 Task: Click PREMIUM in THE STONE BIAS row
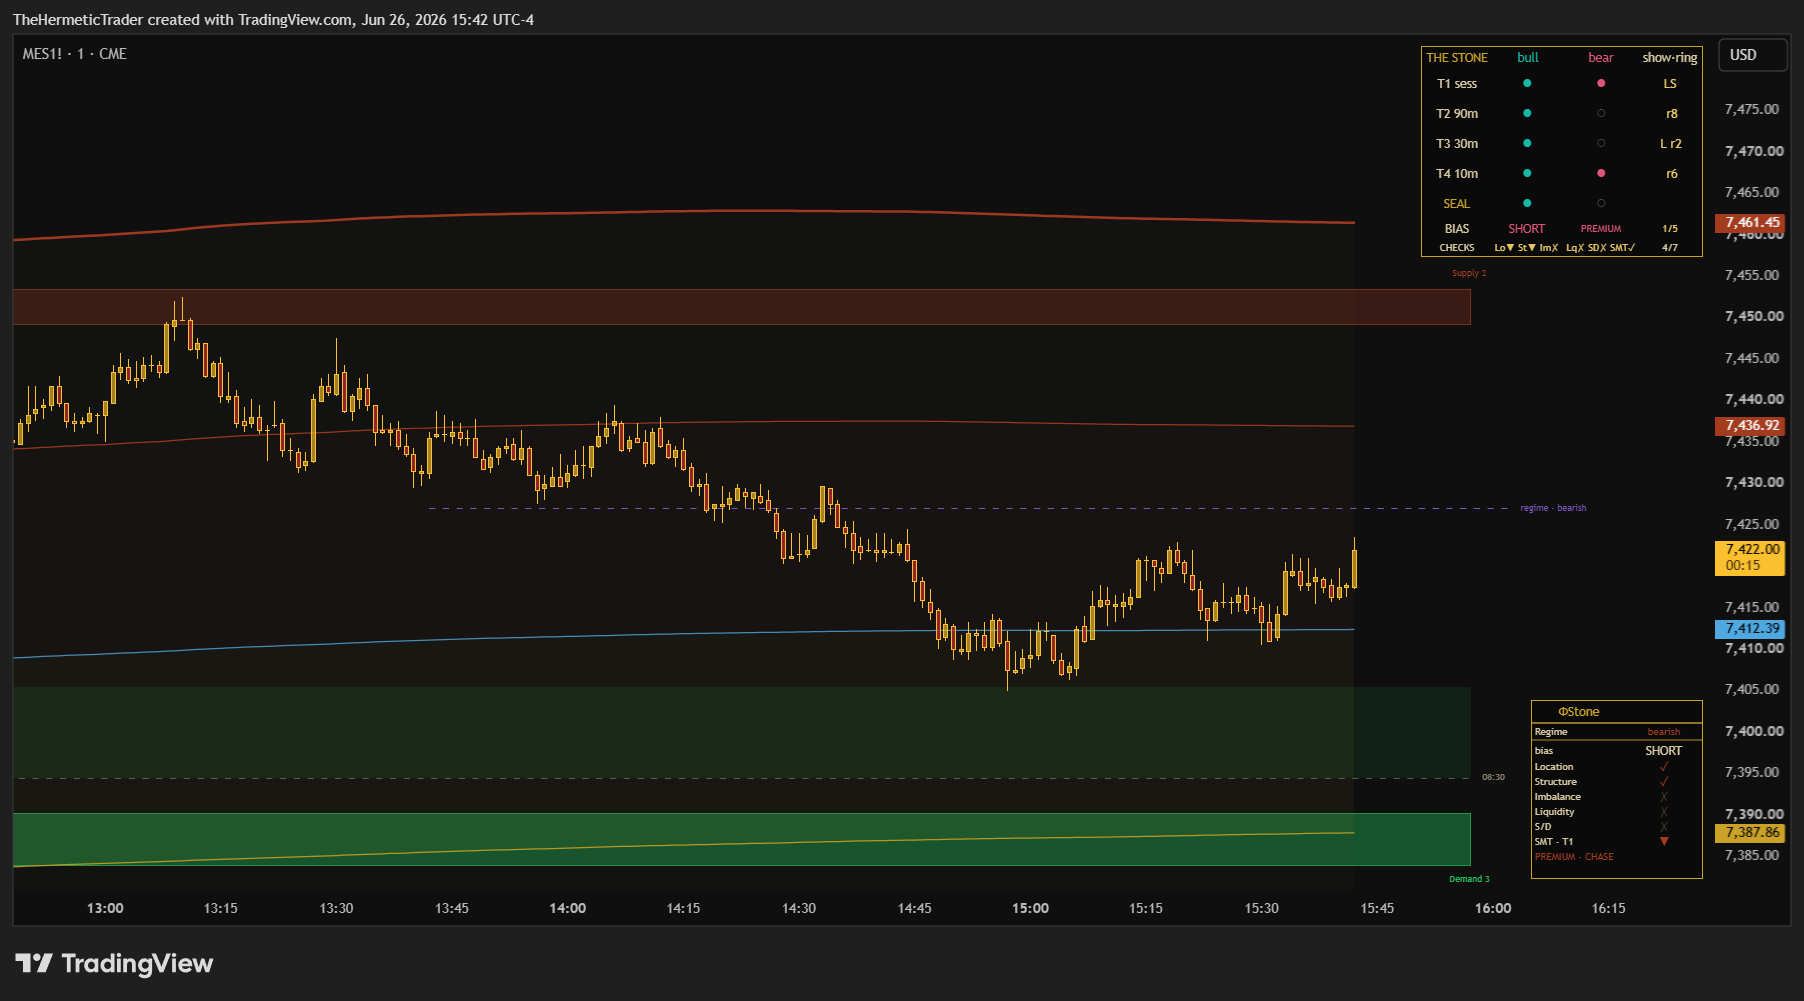click(x=1601, y=229)
